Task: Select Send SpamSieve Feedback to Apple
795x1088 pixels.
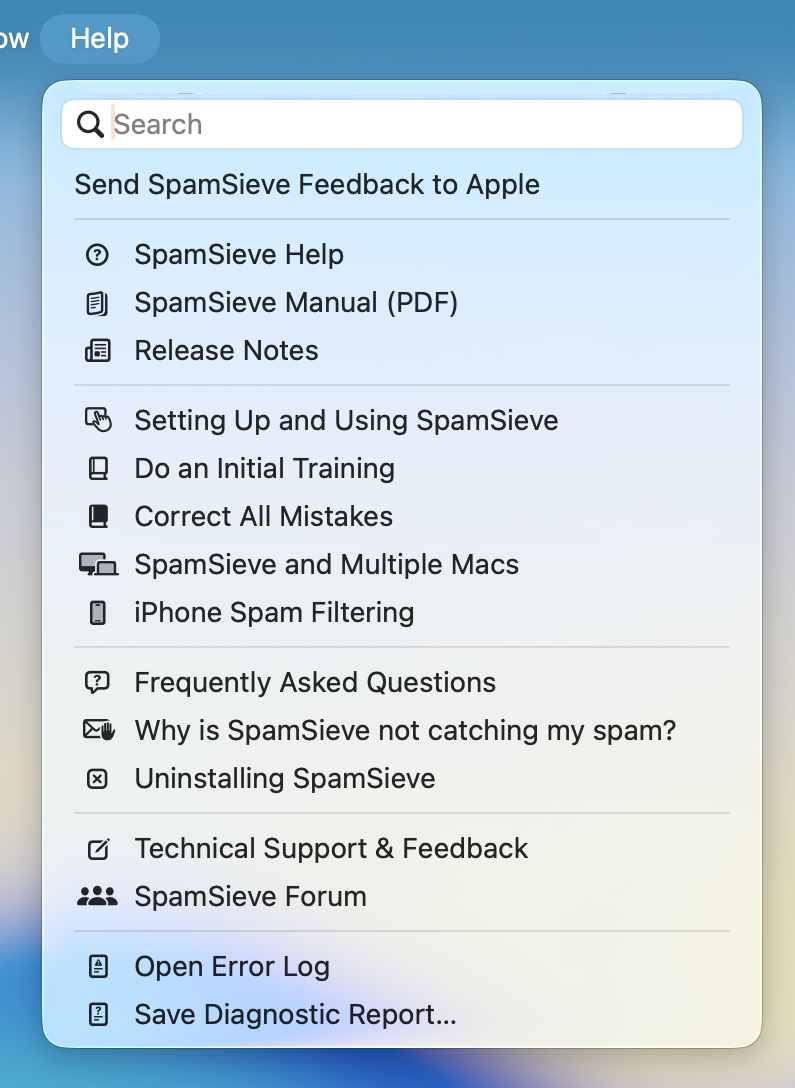Action: point(305,185)
